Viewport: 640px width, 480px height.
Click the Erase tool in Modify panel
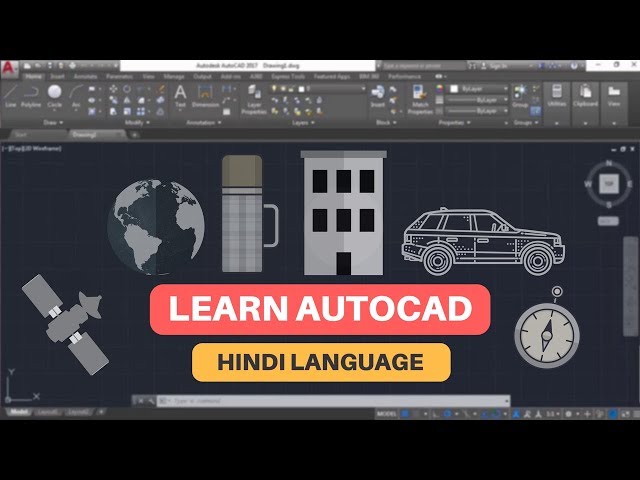(161, 89)
